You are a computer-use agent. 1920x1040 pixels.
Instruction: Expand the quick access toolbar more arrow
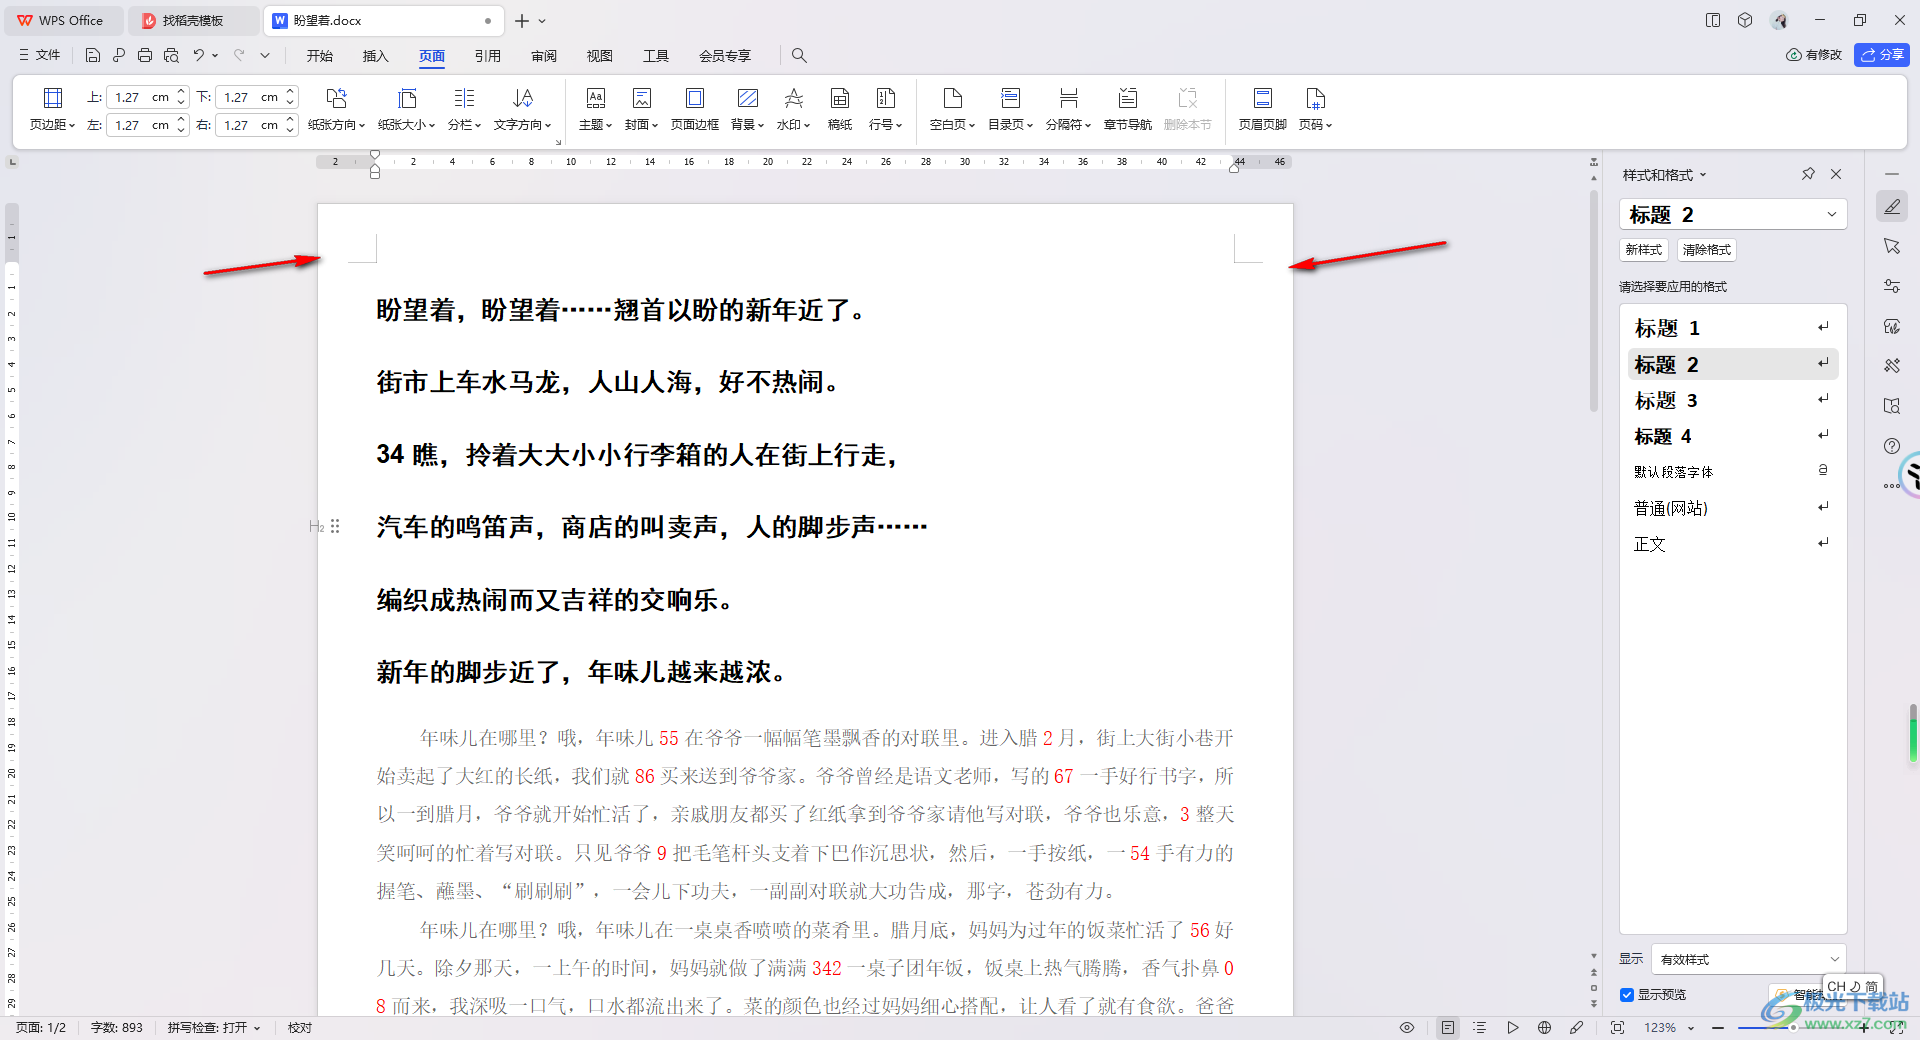(x=265, y=55)
